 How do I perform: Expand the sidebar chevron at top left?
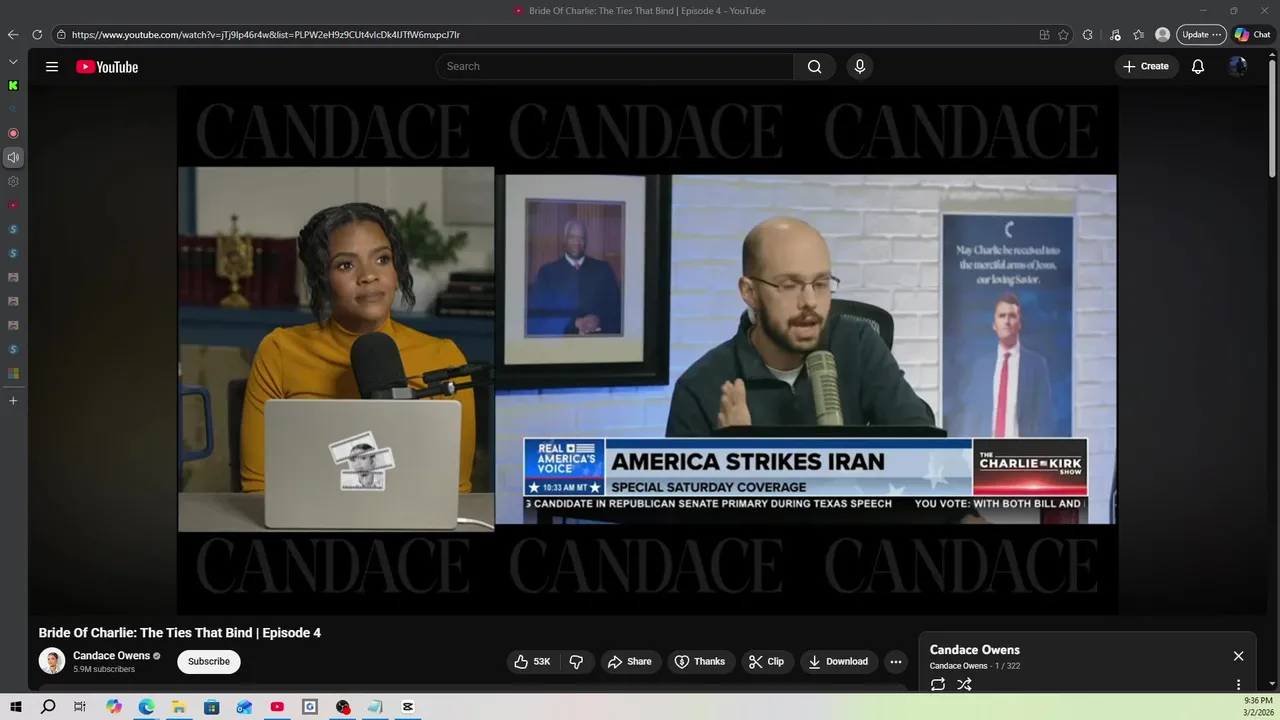[13, 61]
